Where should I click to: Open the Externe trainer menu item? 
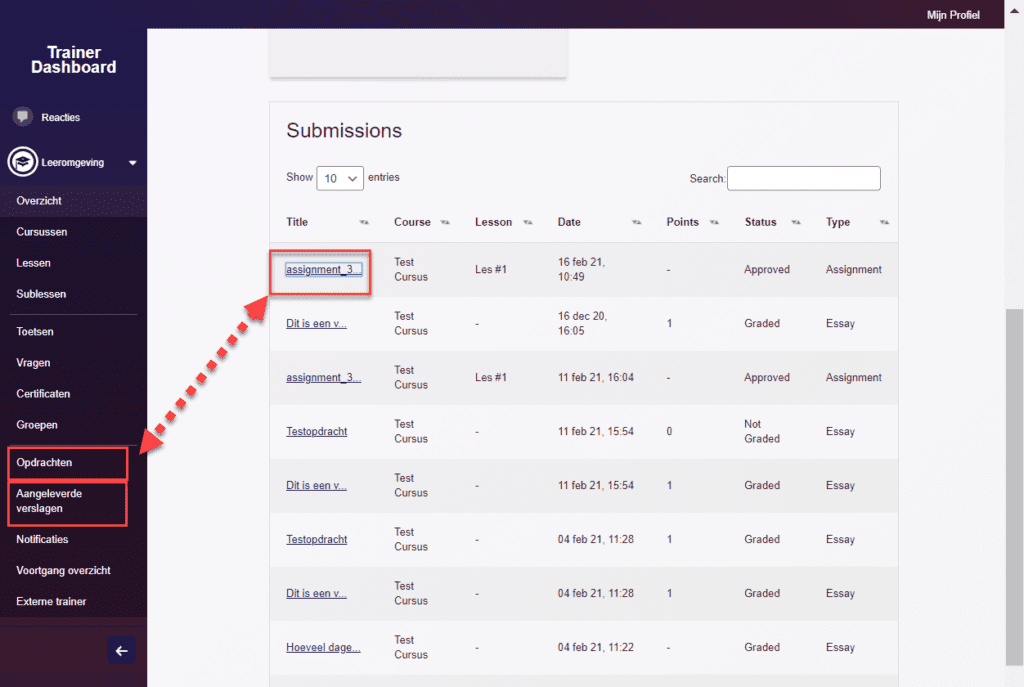(51, 601)
